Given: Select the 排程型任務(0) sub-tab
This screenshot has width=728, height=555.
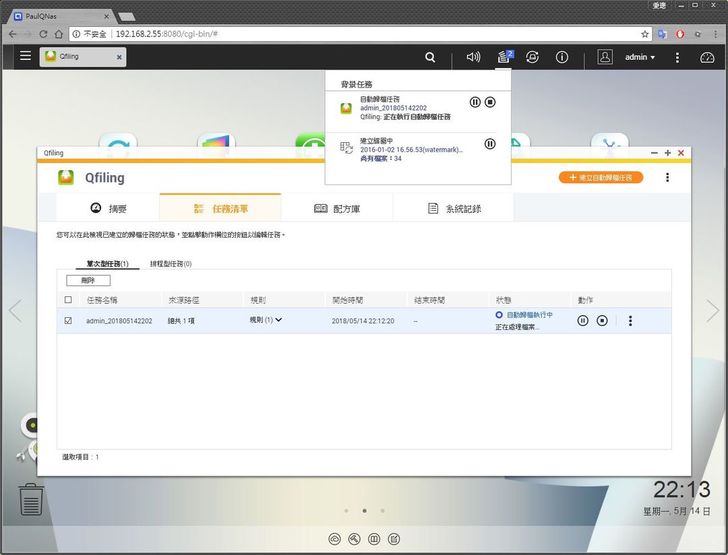Looking at the screenshot, I should 170,264.
